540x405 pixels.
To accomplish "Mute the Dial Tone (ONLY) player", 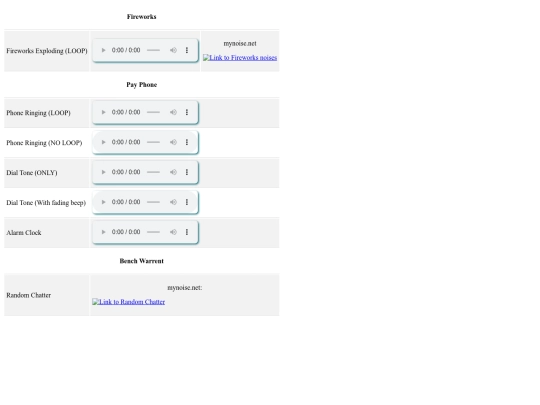I will (x=173, y=172).
